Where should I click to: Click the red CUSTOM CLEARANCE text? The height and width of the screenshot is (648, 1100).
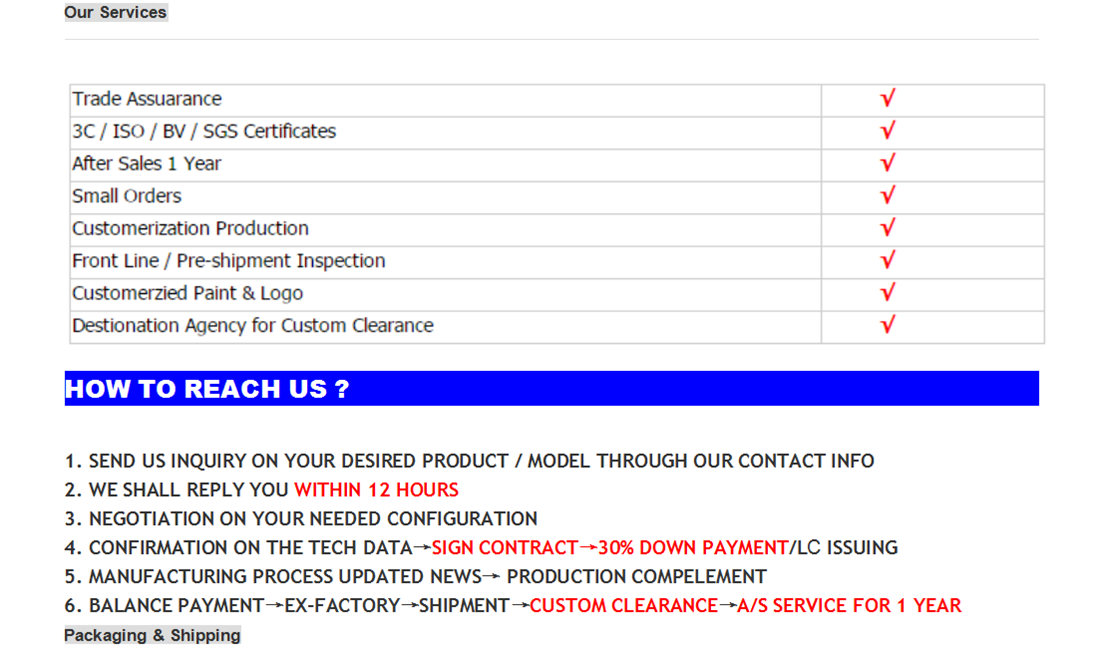point(623,606)
